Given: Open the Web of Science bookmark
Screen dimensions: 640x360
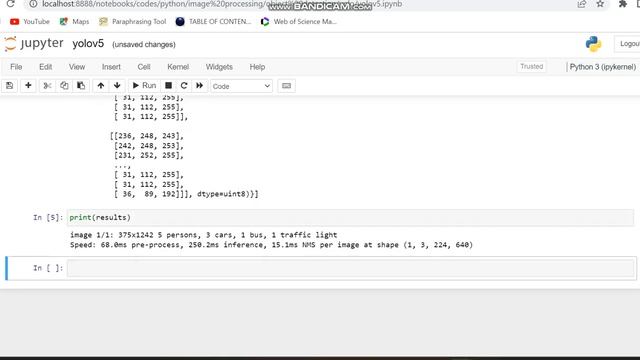Looking at the screenshot, I should pos(299,22).
